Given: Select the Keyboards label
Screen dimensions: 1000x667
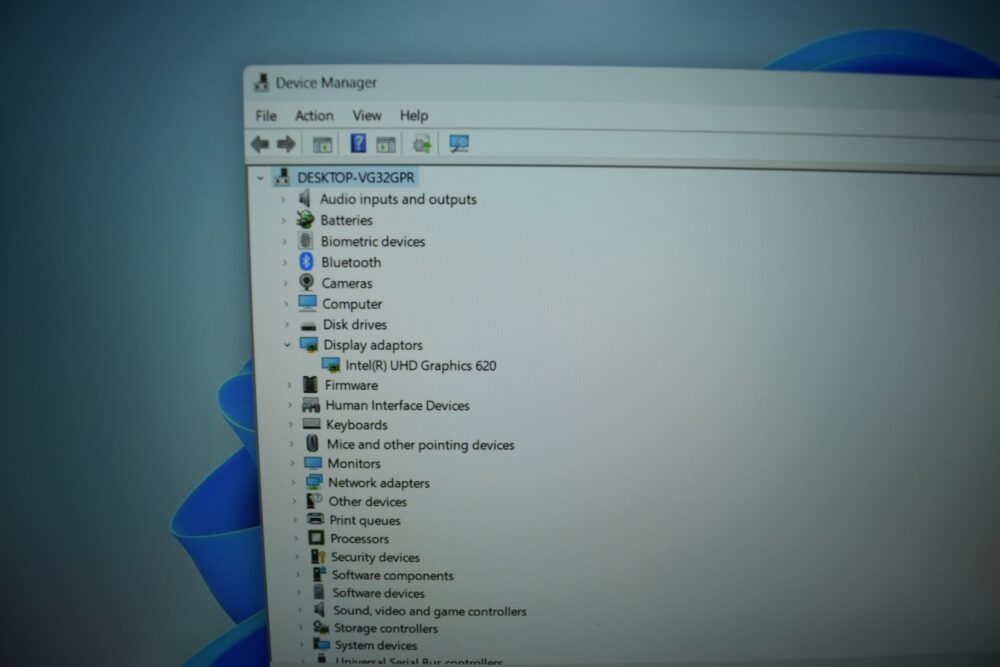Looking at the screenshot, I should pos(357,425).
